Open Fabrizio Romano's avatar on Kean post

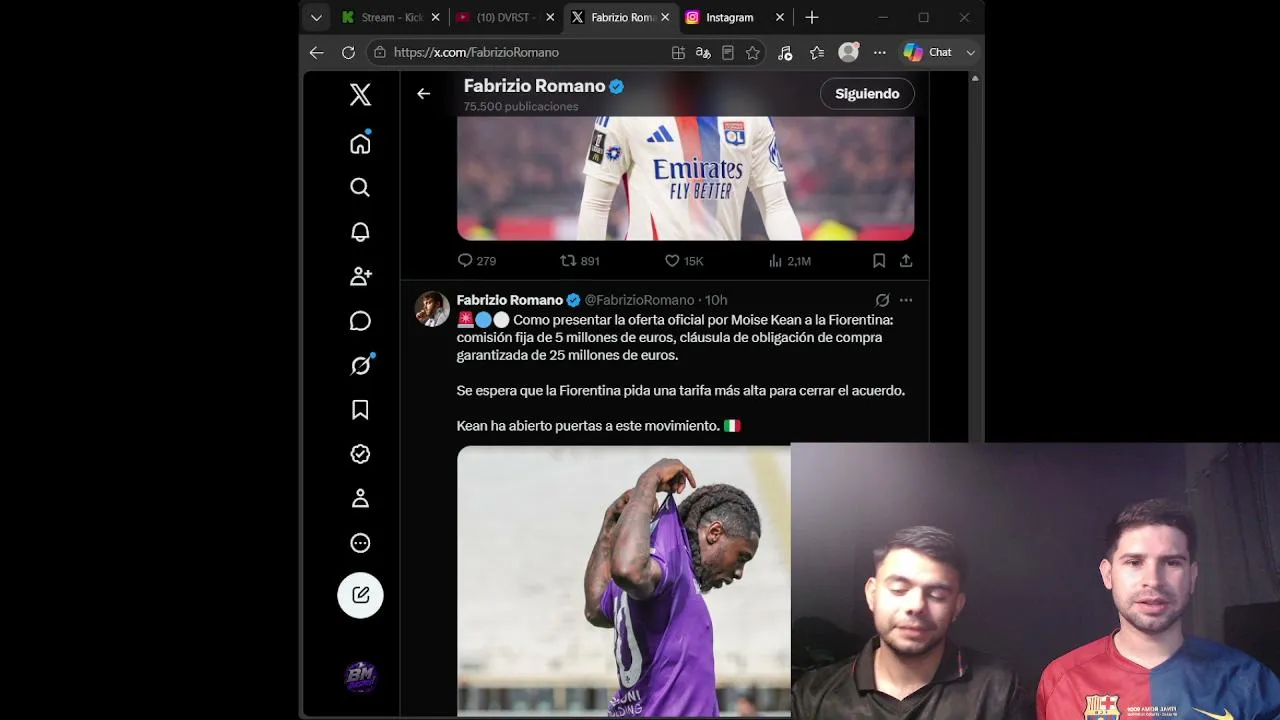click(432, 309)
